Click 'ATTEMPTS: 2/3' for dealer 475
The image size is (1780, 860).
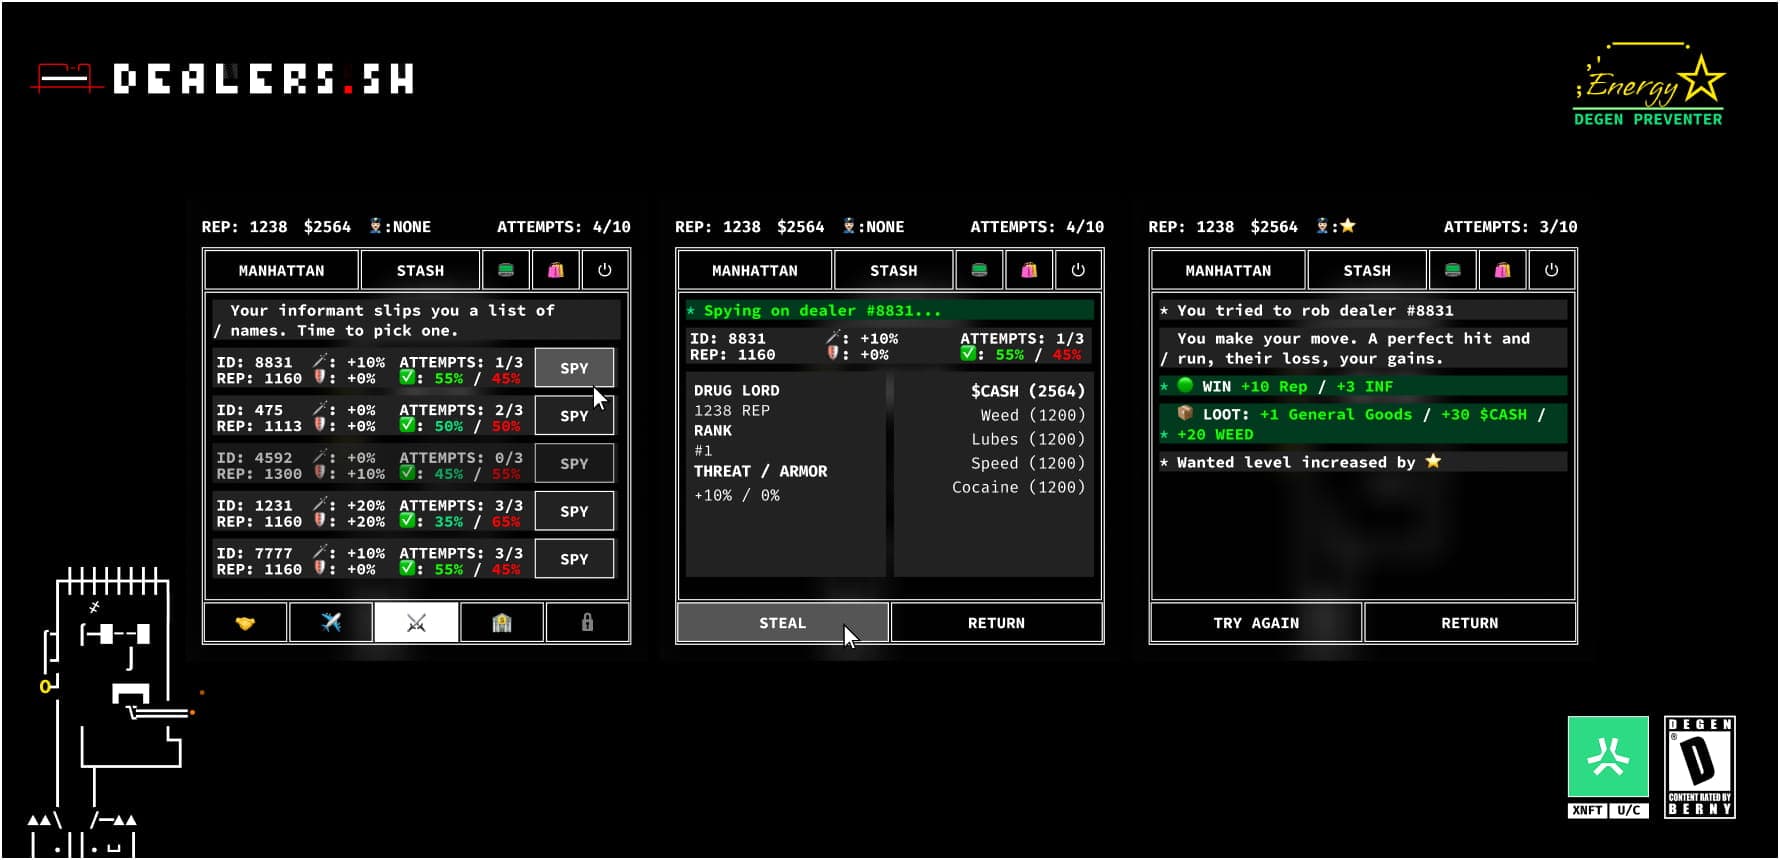(461, 410)
